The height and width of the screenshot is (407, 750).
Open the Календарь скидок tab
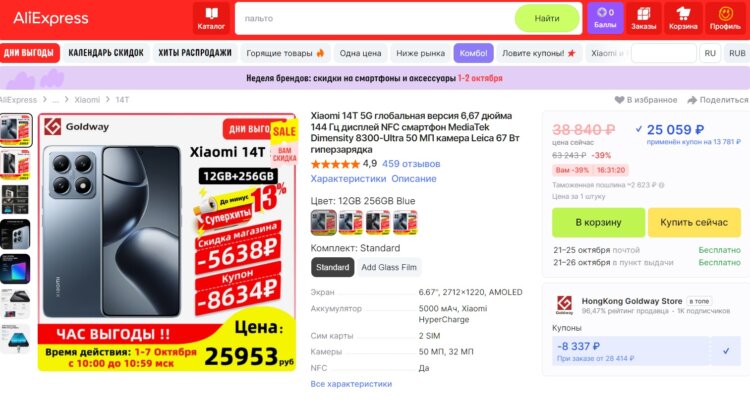click(x=106, y=53)
